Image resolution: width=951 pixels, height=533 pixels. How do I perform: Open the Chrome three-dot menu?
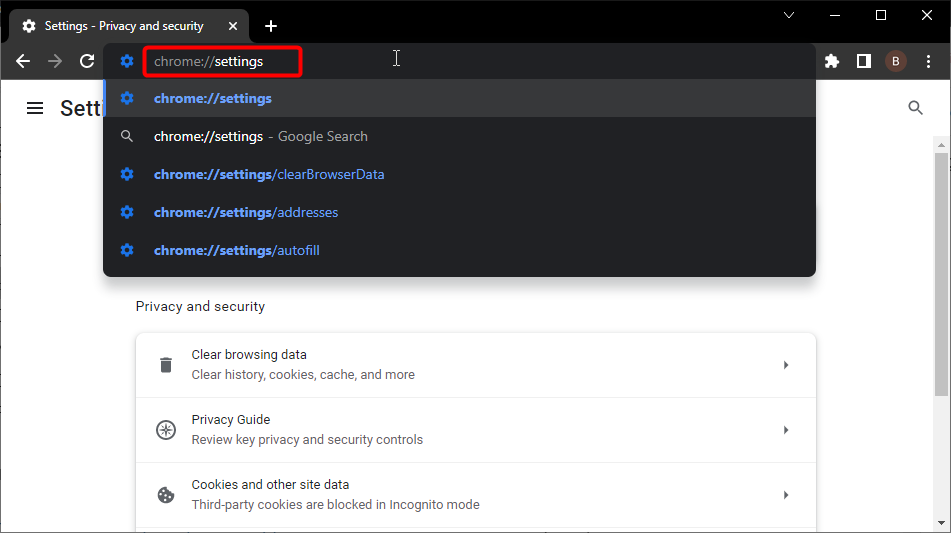coord(928,61)
